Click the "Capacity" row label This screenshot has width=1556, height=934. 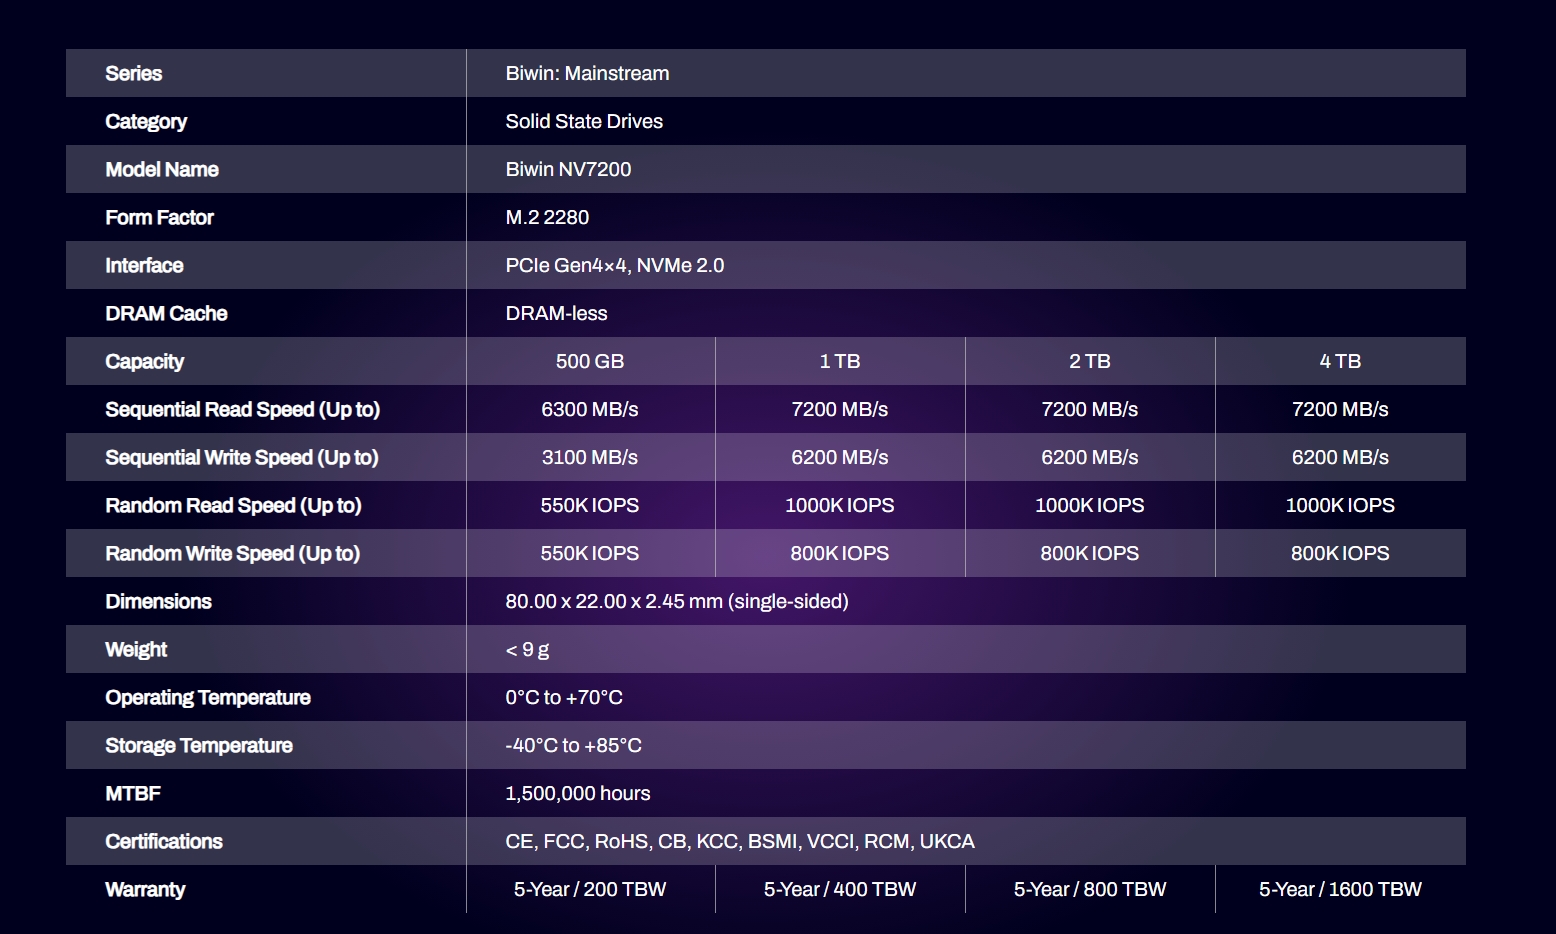144,361
